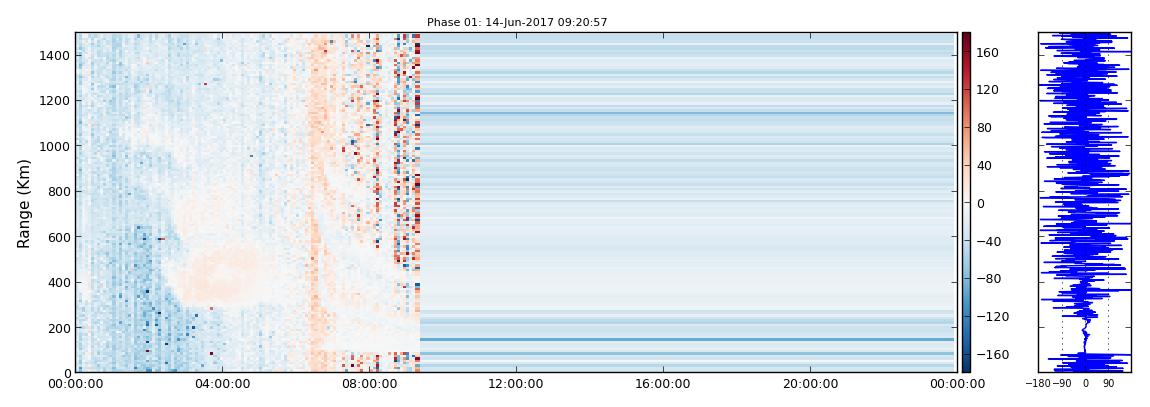Click the 1200 range tick label
Image resolution: width=1150 pixels, height=407 pixels.
[x=55, y=101]
